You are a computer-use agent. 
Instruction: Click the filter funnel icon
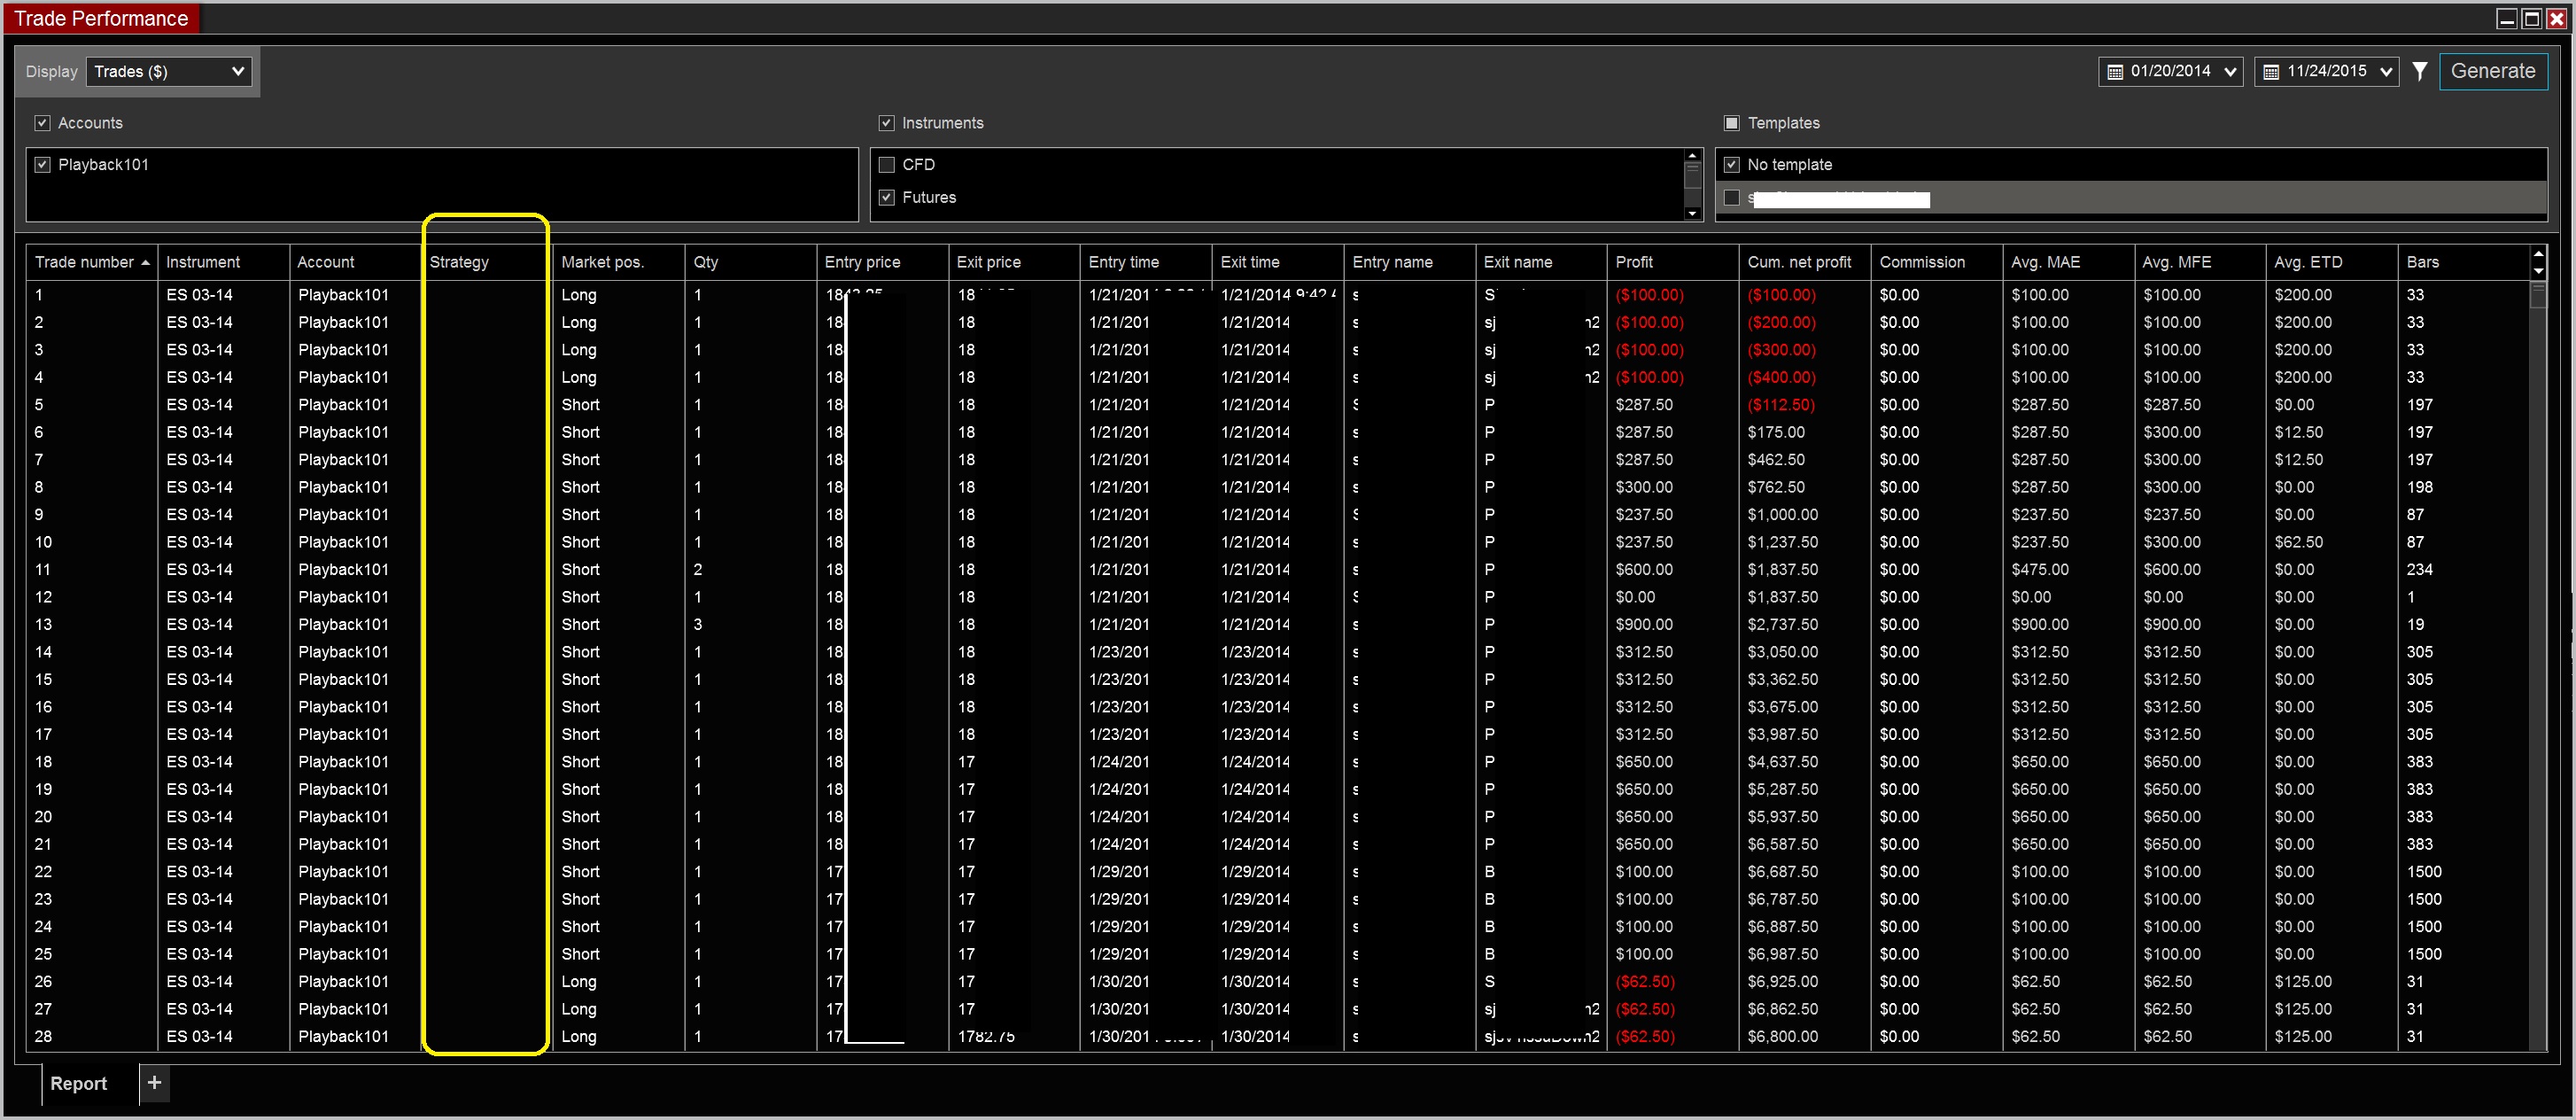[2419, 71]
